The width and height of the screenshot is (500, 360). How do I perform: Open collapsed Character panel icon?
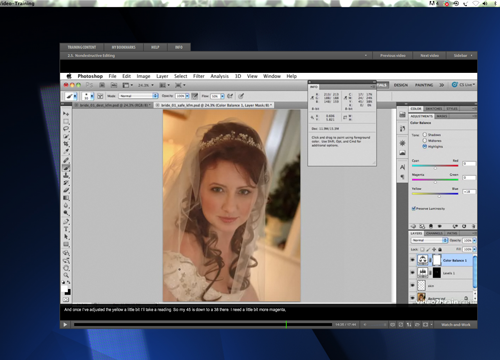(402, 167)
